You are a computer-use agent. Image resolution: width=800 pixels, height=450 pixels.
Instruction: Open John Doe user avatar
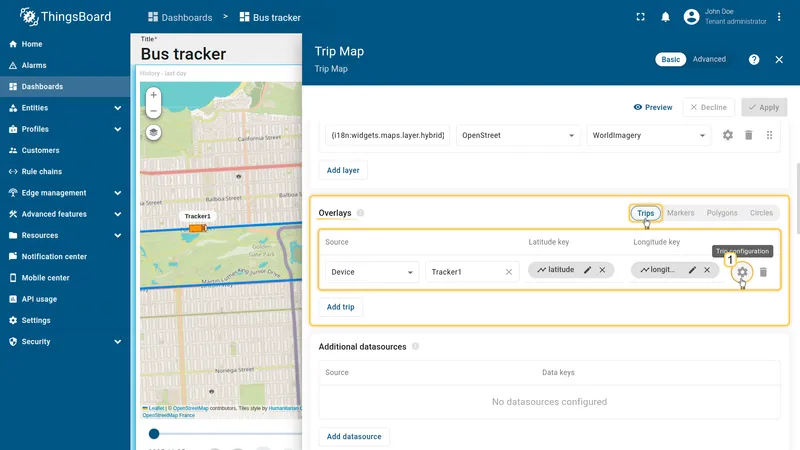tap(691, 17)
